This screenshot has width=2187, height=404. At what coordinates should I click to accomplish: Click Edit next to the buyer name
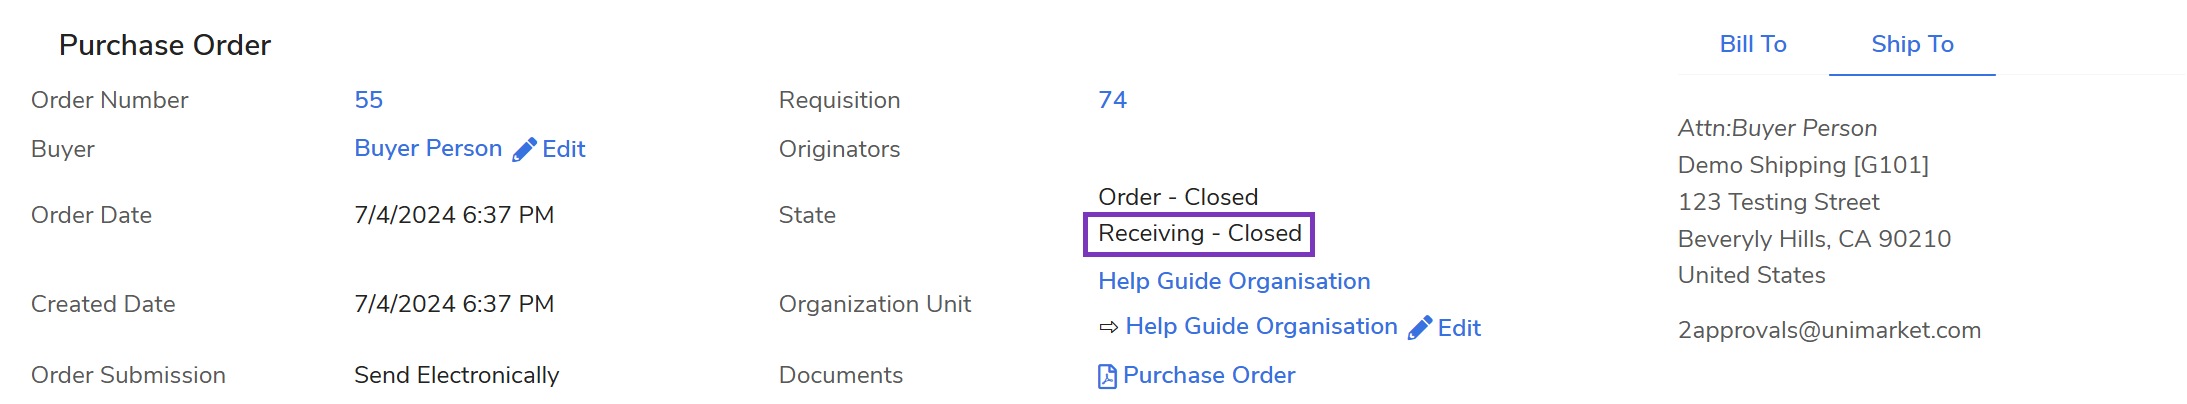pyautogui.click(x=564, y=149)
